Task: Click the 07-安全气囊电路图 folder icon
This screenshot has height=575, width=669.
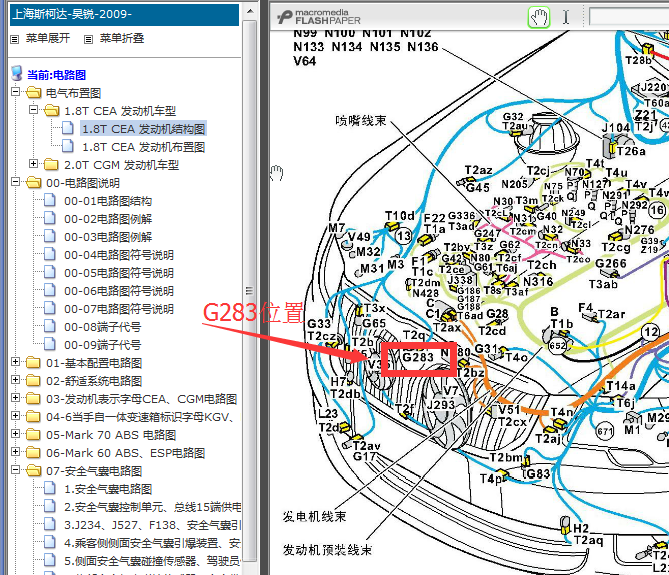Action: tap(33, 470)
